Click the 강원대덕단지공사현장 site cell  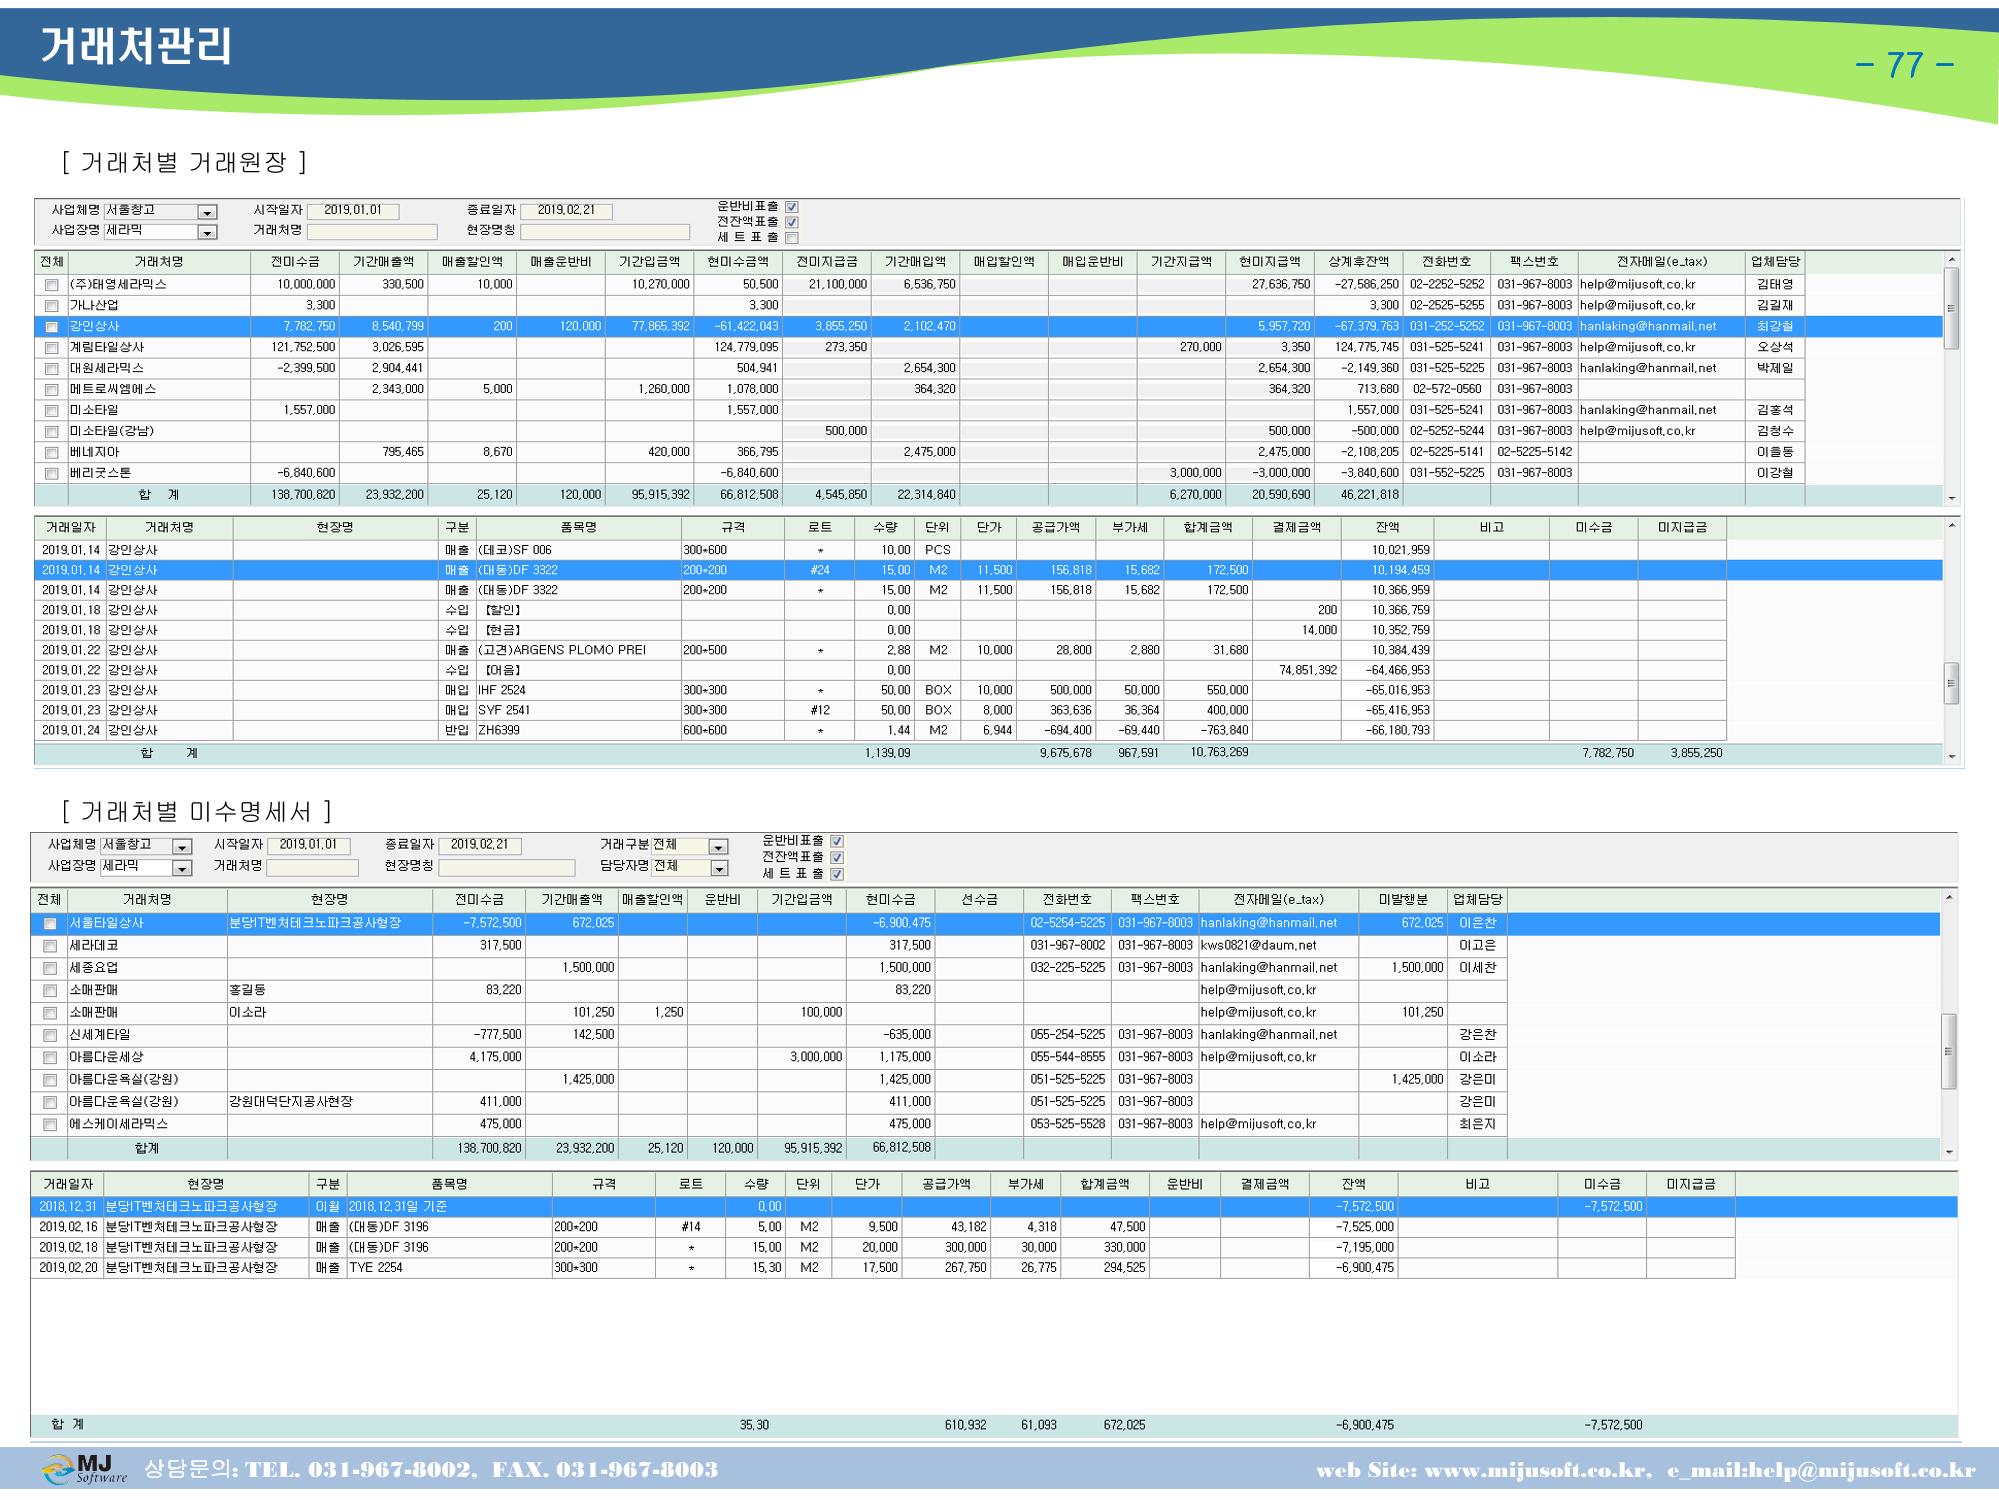click(330, 1102)
